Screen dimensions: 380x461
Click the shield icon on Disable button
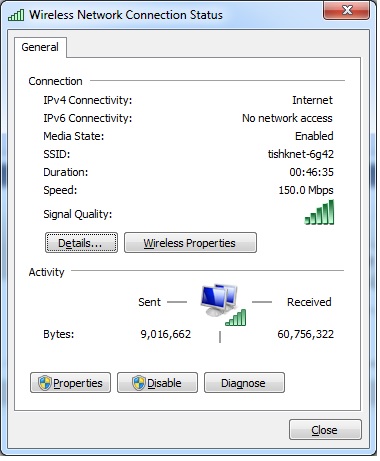pos(139,383)
